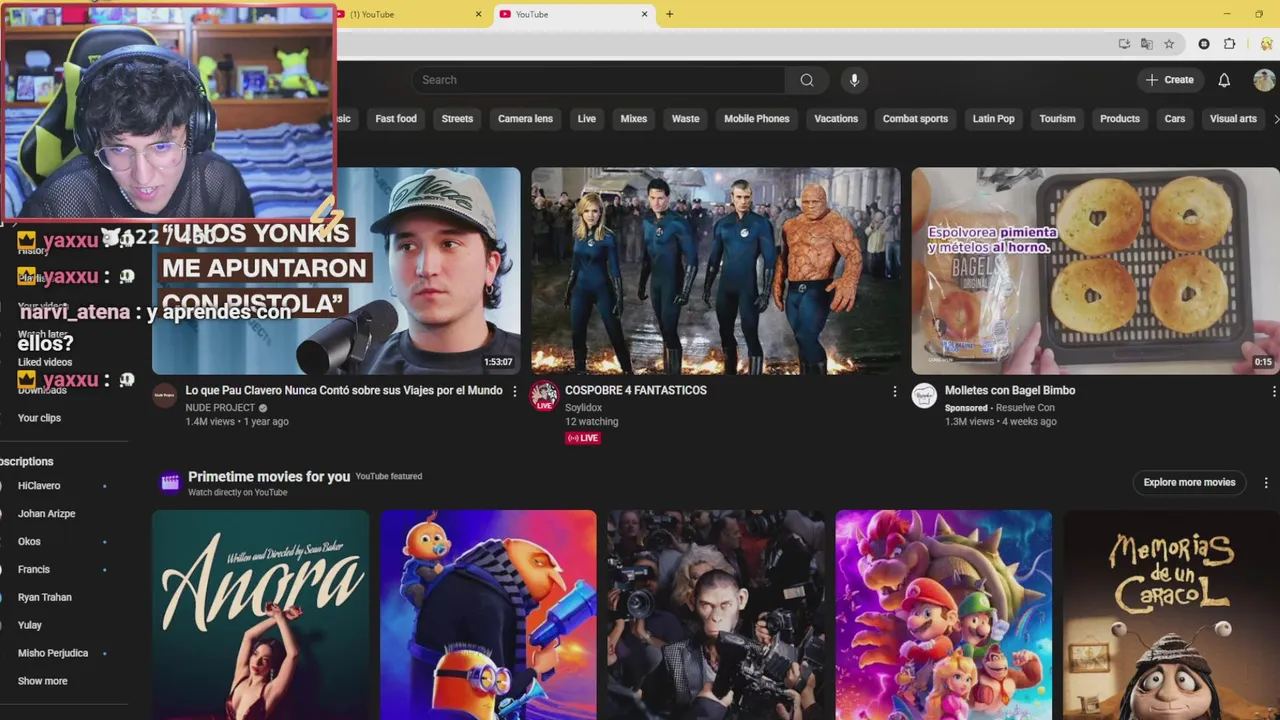Open options menu for COSPOBRE 4 FANTASTICOS
Screen dimensions: 1280x720
895,391
